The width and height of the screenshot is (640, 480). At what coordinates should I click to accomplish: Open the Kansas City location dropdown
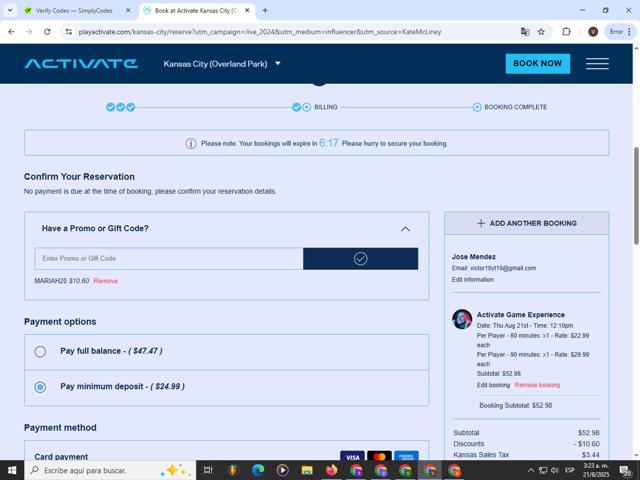click(222, 64)
